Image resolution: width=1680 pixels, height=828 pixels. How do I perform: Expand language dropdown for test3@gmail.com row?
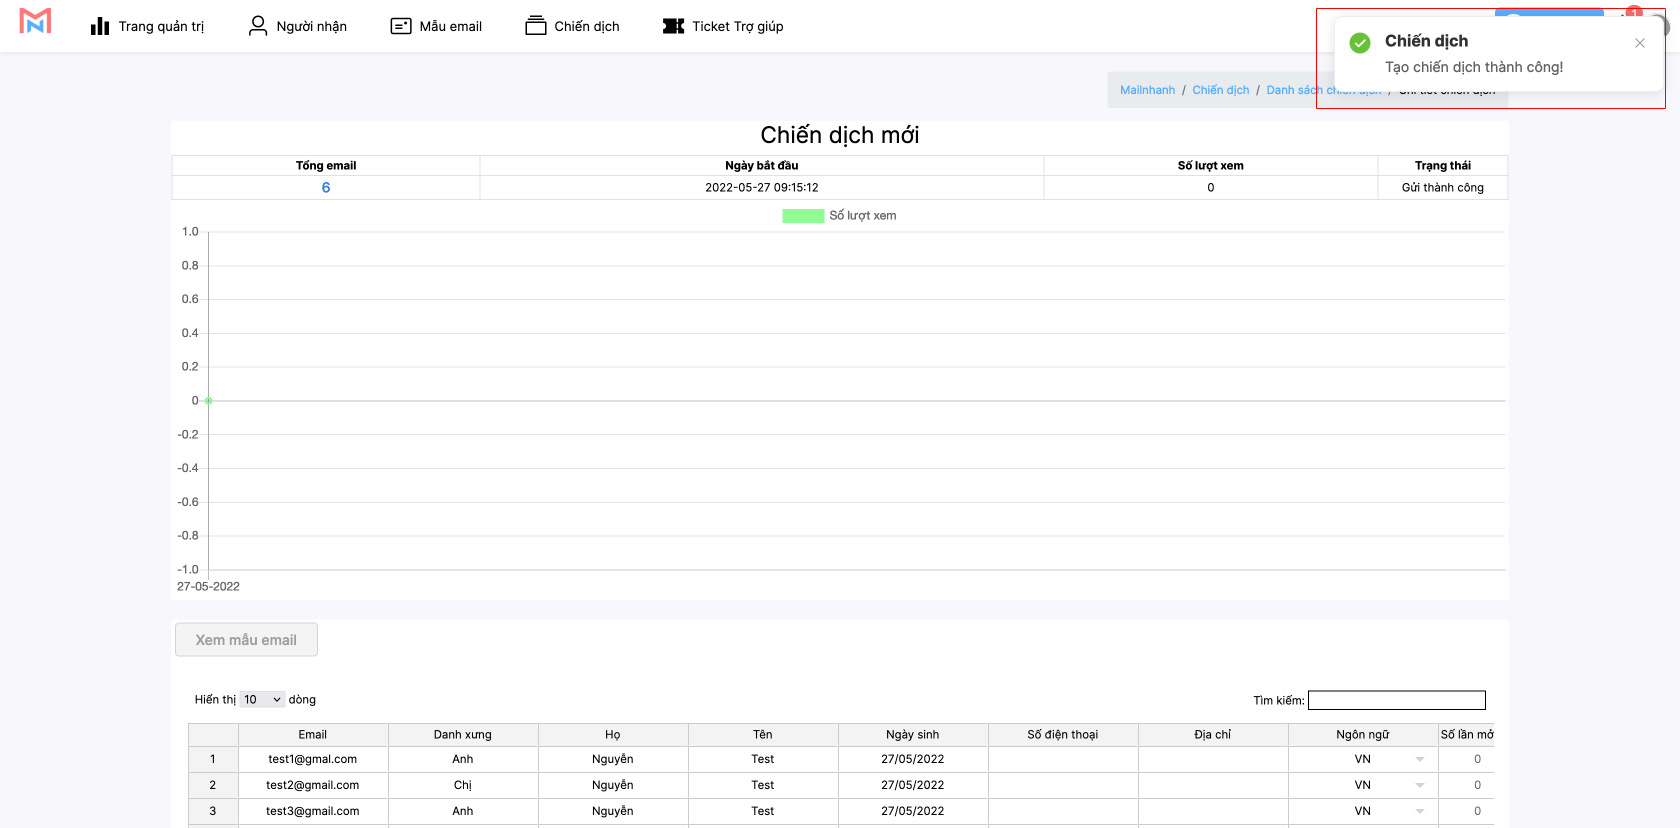pyautogui.click(x=1419, y=812)
